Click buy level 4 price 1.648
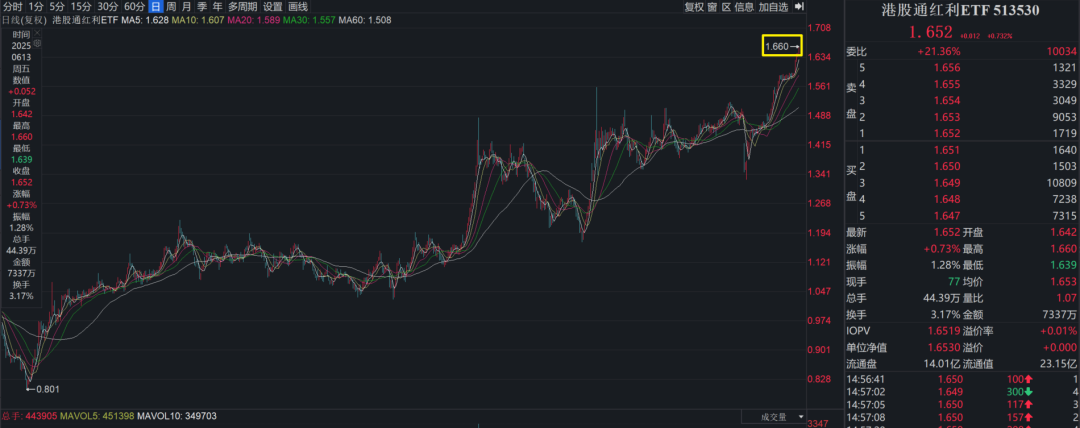Viewport: 1080px width, 428px height. [x=948, y=200]
